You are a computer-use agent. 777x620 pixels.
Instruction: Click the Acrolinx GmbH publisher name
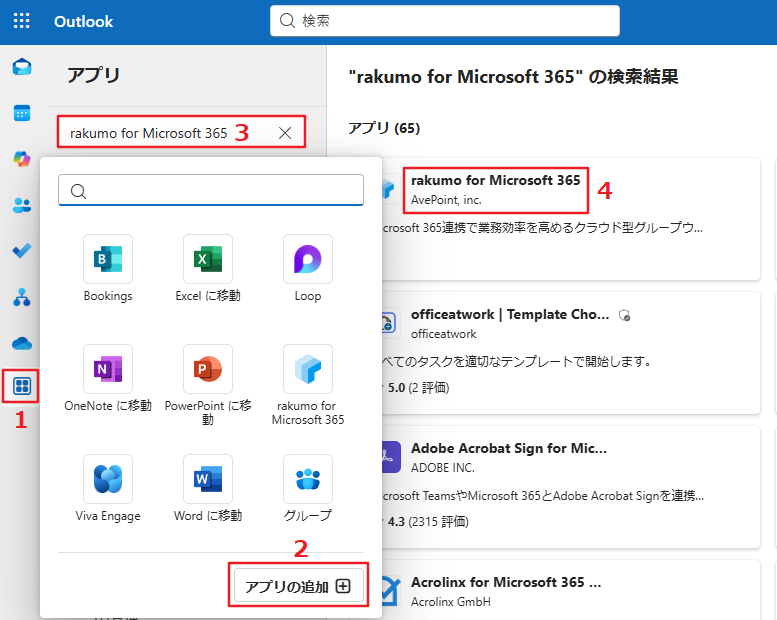(x=450, y=602)
